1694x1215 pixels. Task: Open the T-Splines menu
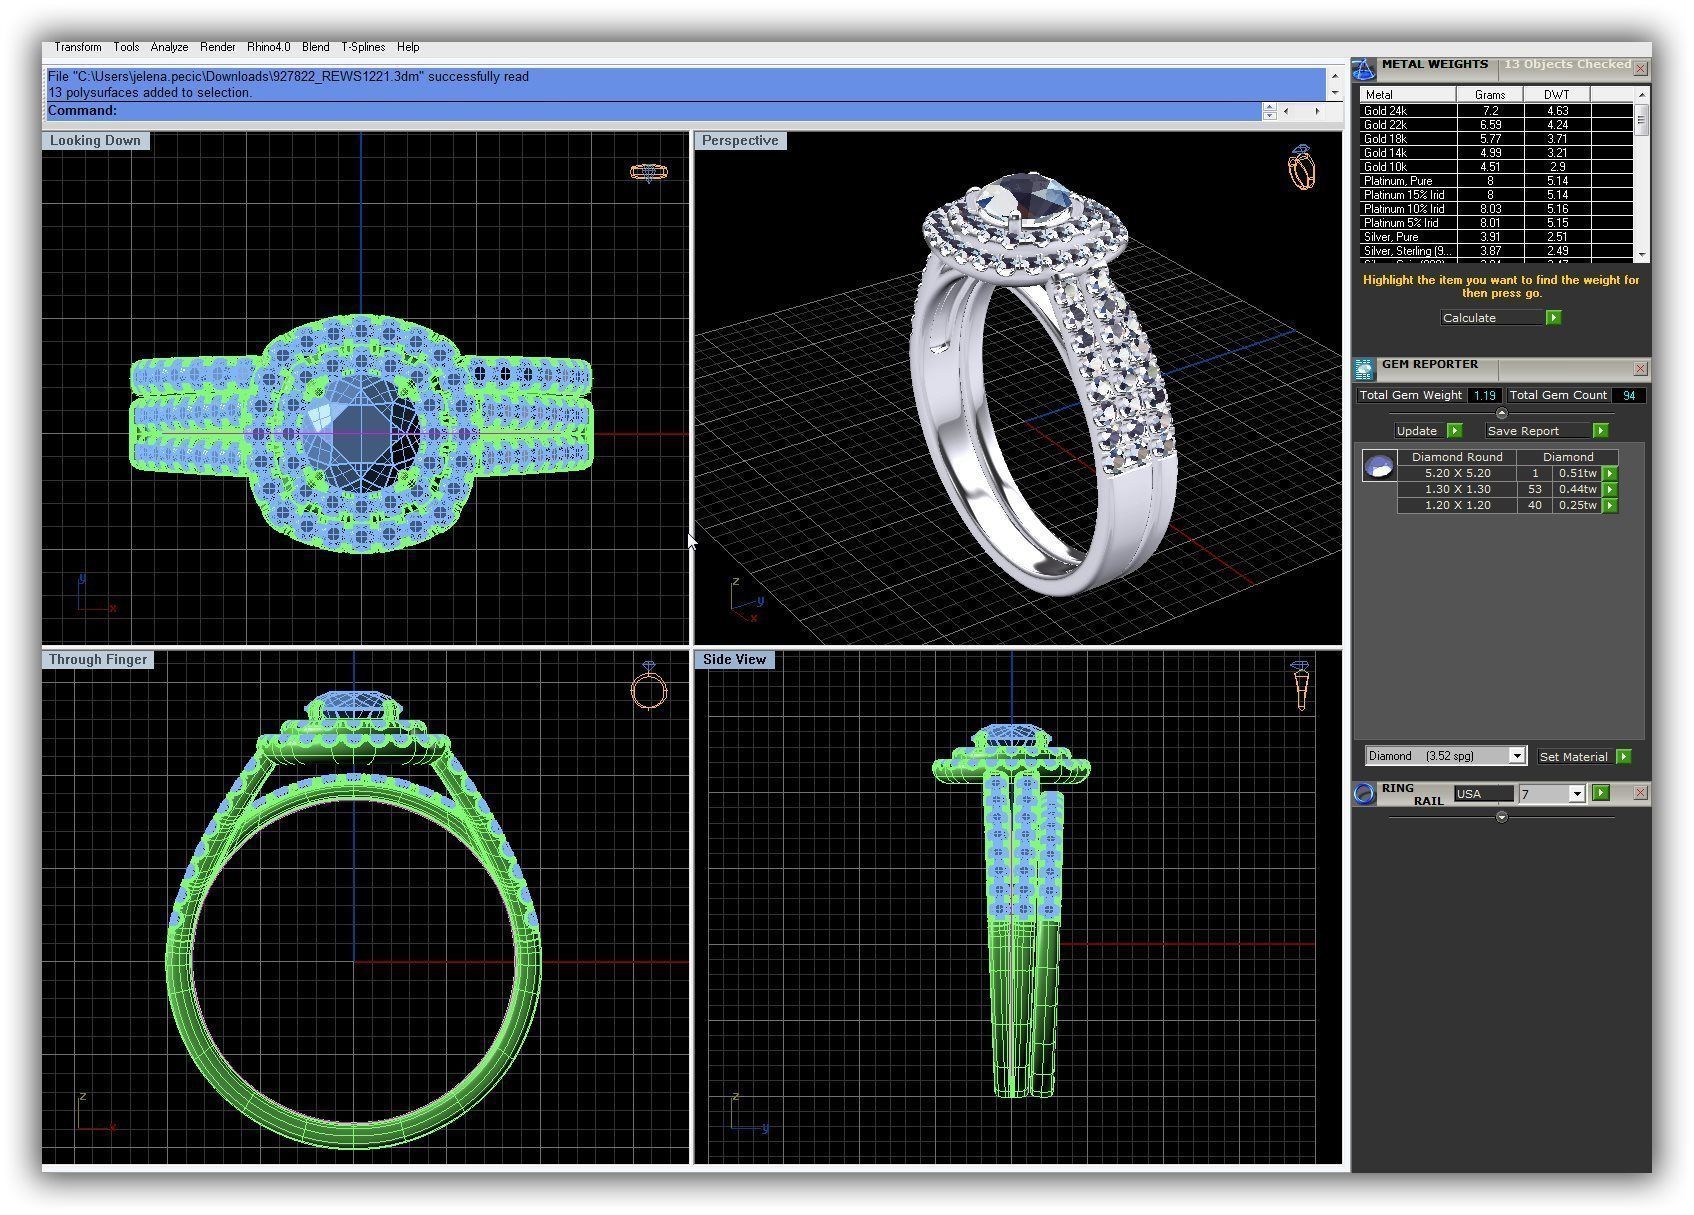tap(363, 47)
